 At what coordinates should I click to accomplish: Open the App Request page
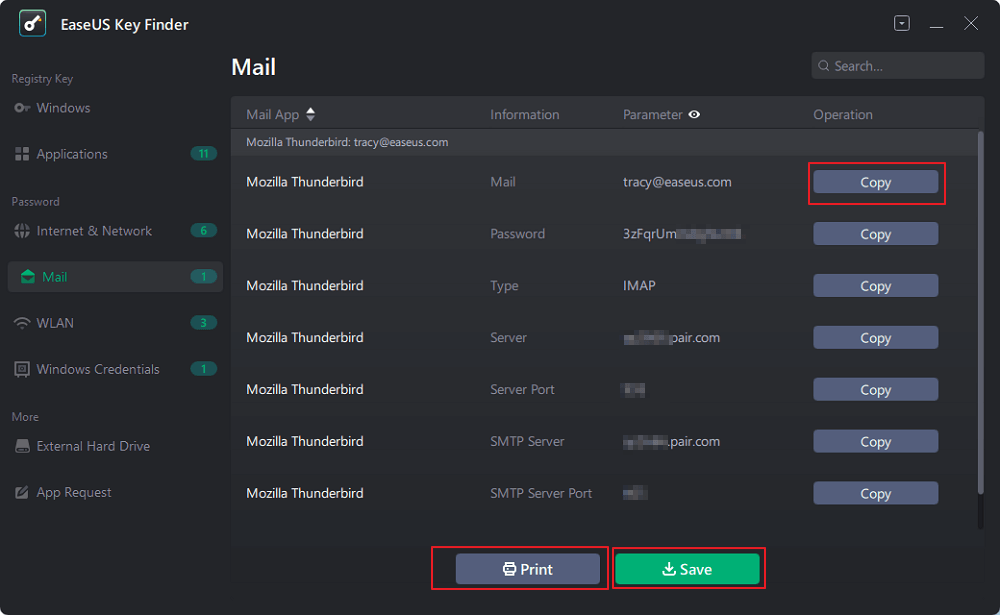115,493
